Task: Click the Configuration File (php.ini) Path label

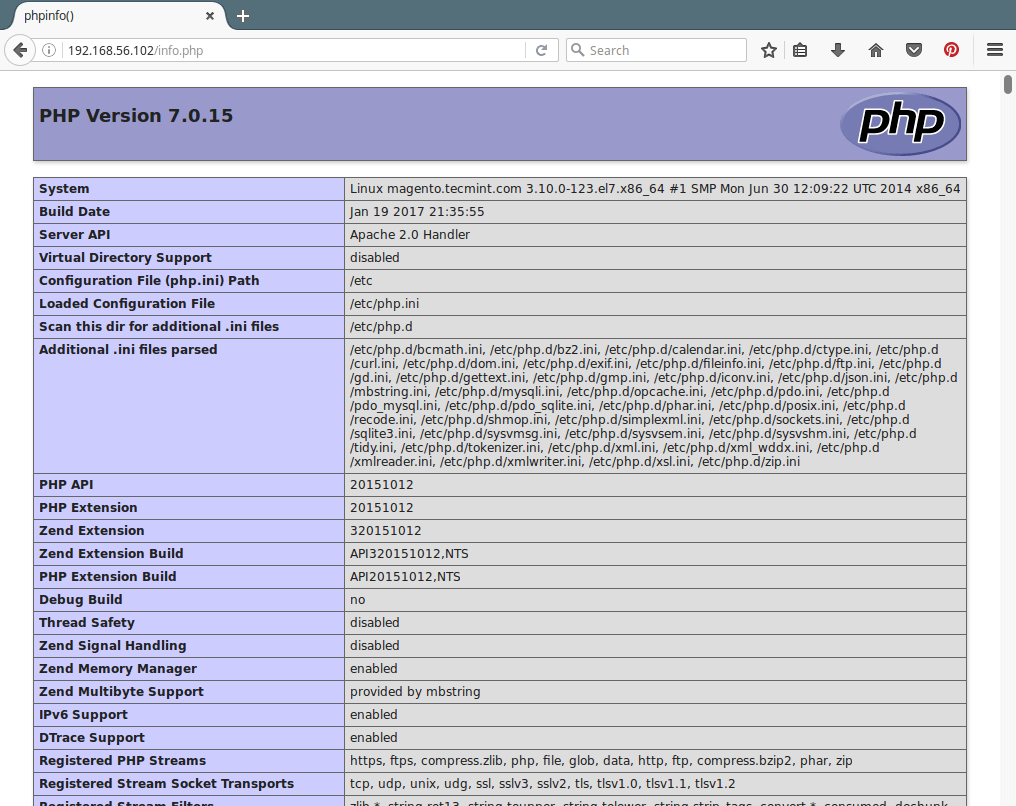Action: click(x=149, y=281)
